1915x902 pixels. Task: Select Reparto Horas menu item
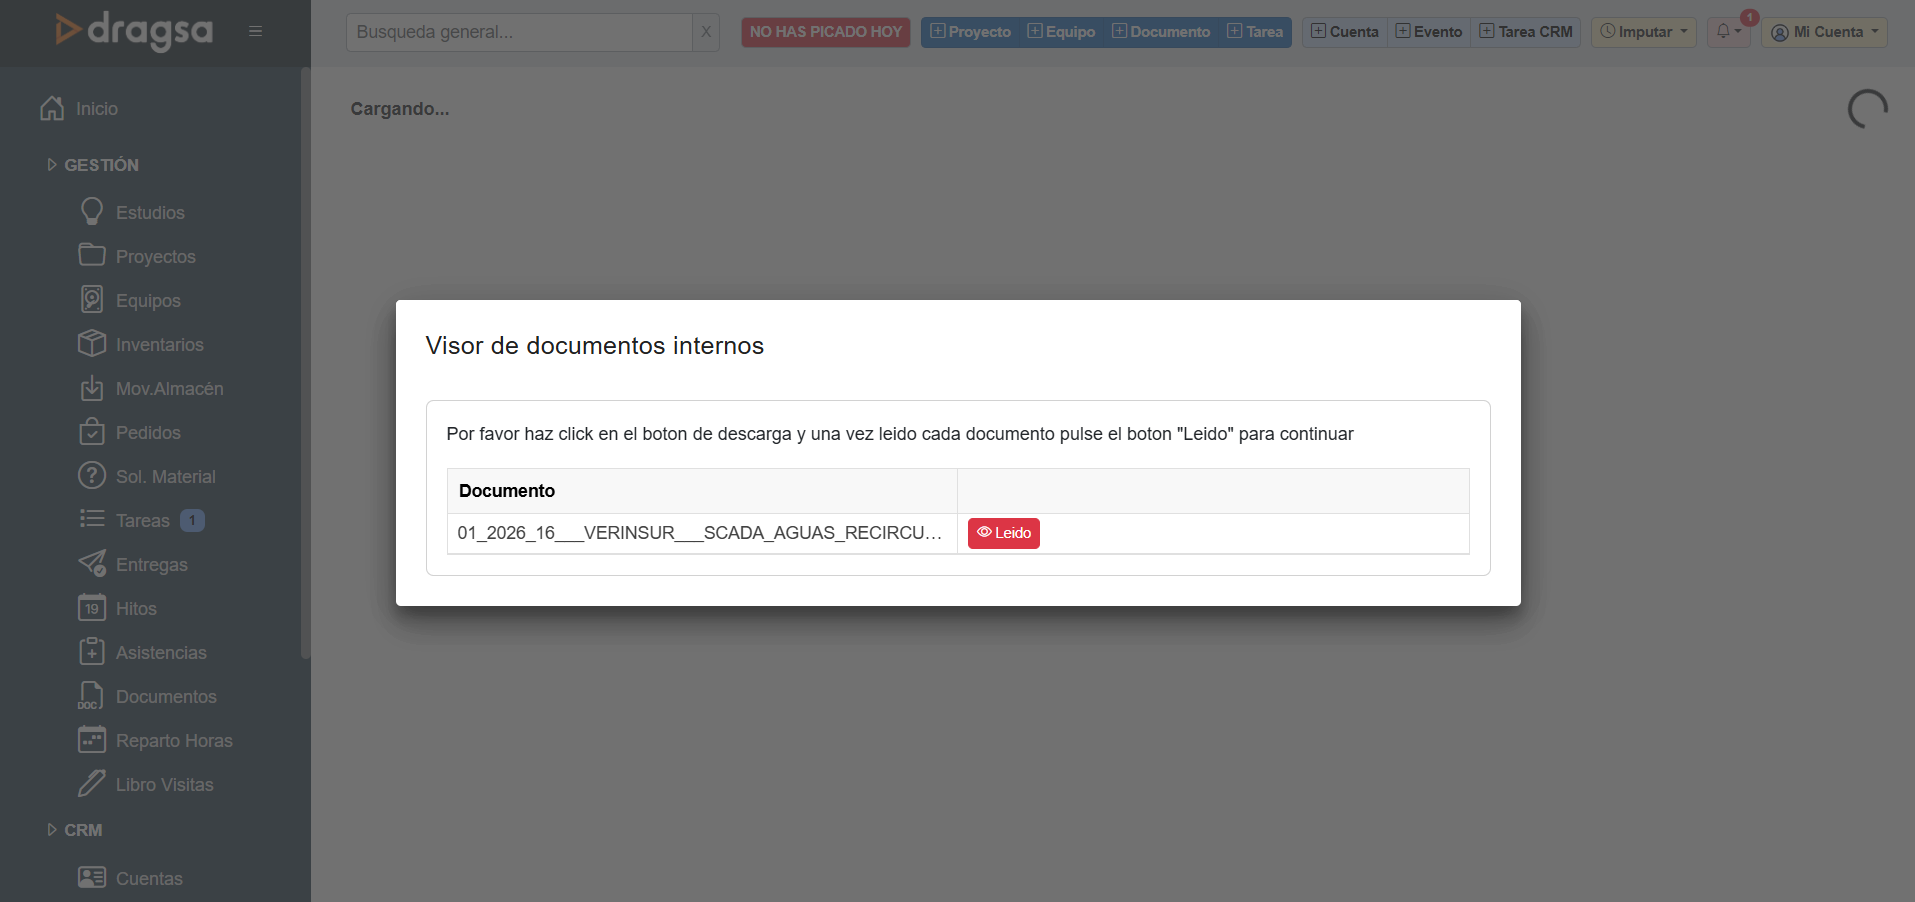coord(174,740)
